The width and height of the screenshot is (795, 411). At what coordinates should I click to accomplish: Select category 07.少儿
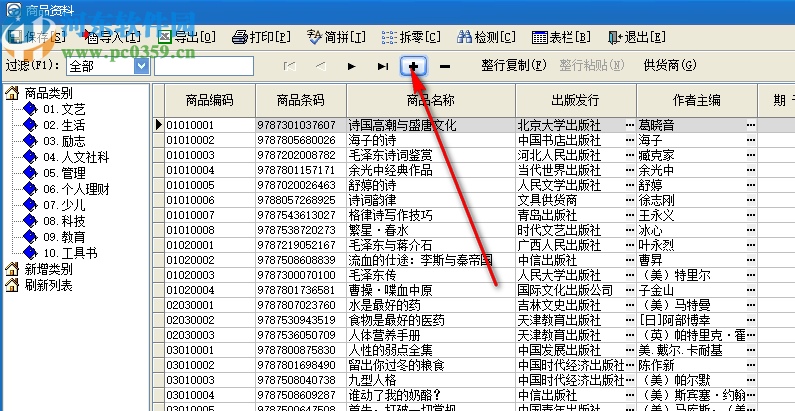(64, 205)
